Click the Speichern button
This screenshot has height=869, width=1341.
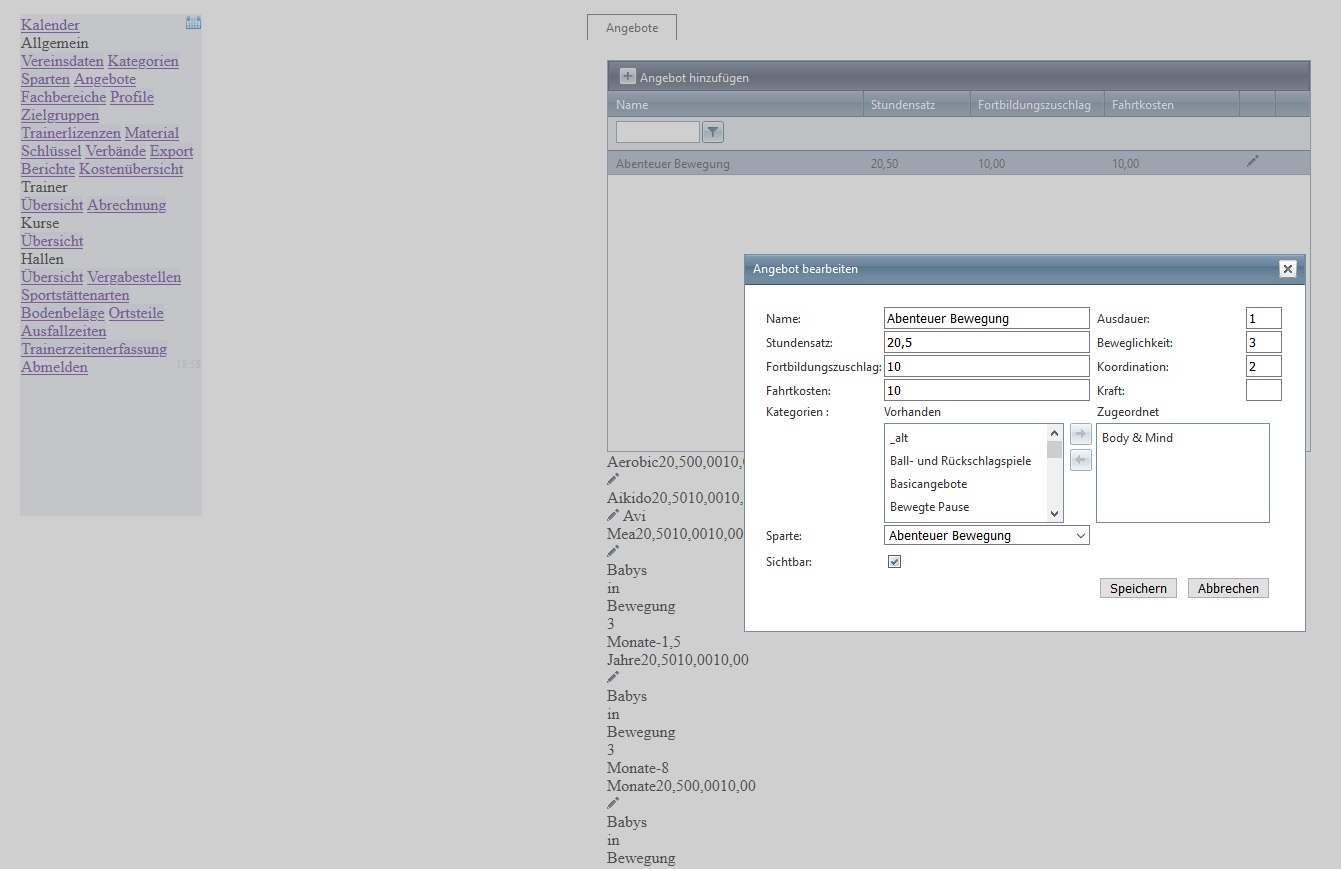coord(1138,588)
